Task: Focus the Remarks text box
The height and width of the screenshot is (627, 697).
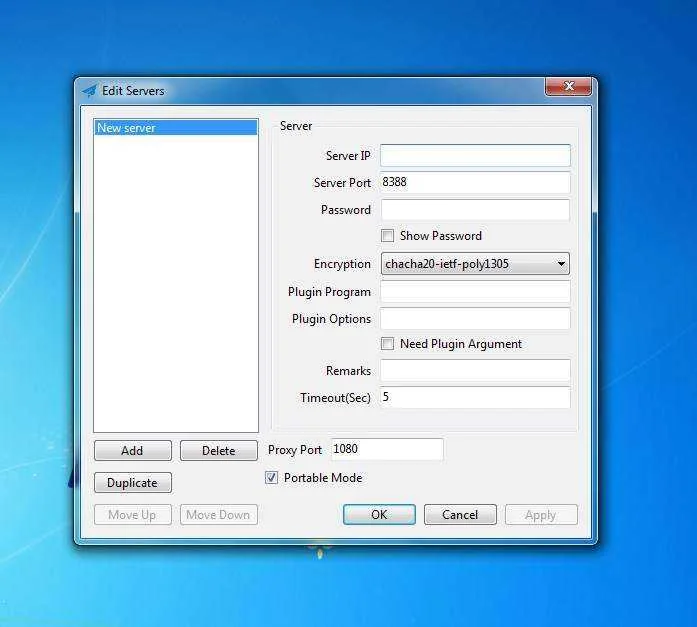Action: tap(475, 371)
